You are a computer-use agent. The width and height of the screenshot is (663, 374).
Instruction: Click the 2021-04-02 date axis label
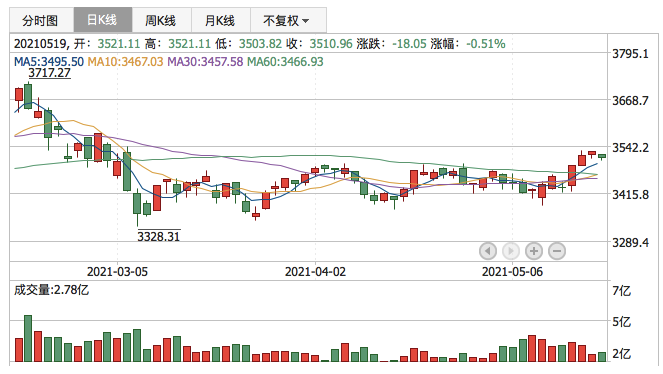point(315,271)
